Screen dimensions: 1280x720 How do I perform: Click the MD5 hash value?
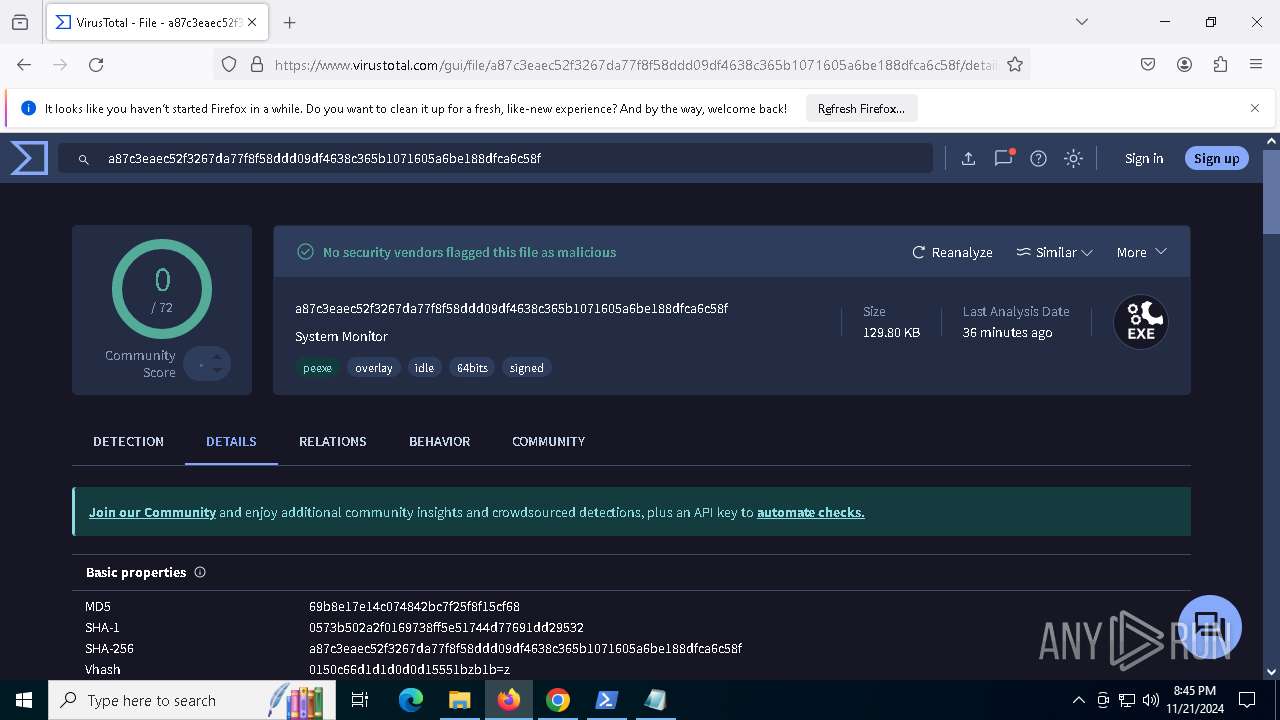(414, 607)
